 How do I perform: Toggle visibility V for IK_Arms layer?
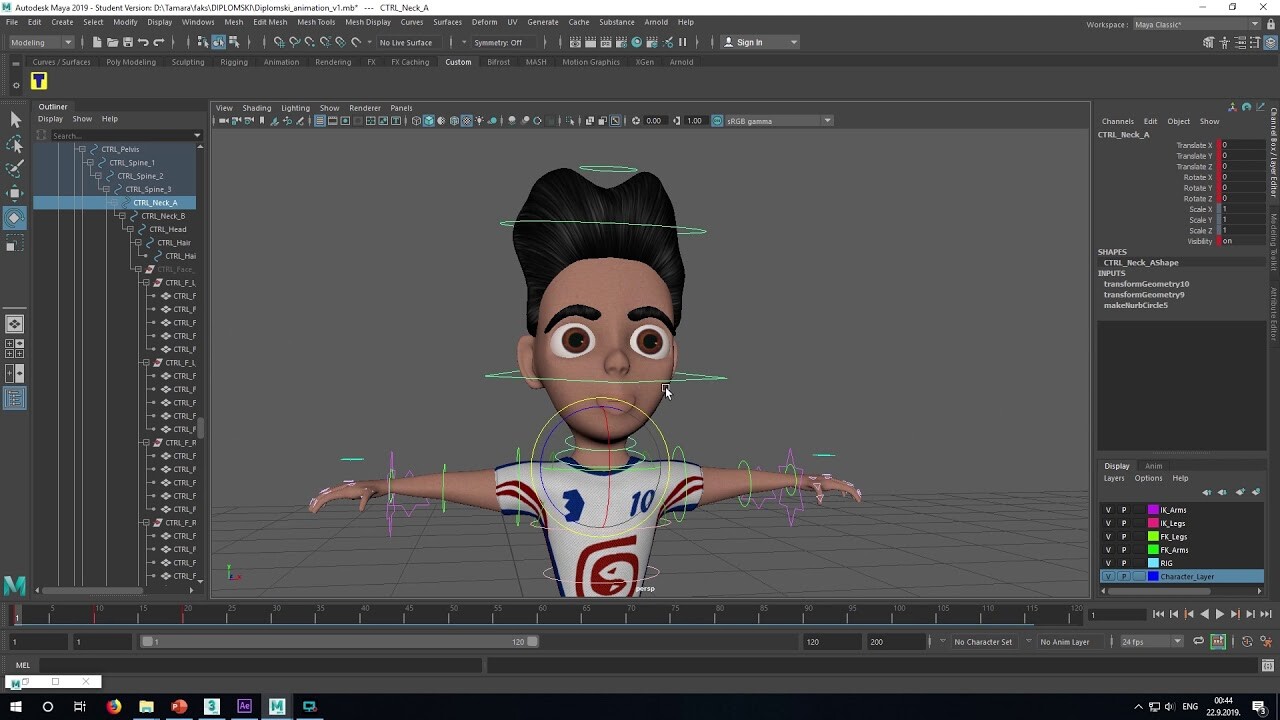tap(1108, 510)
